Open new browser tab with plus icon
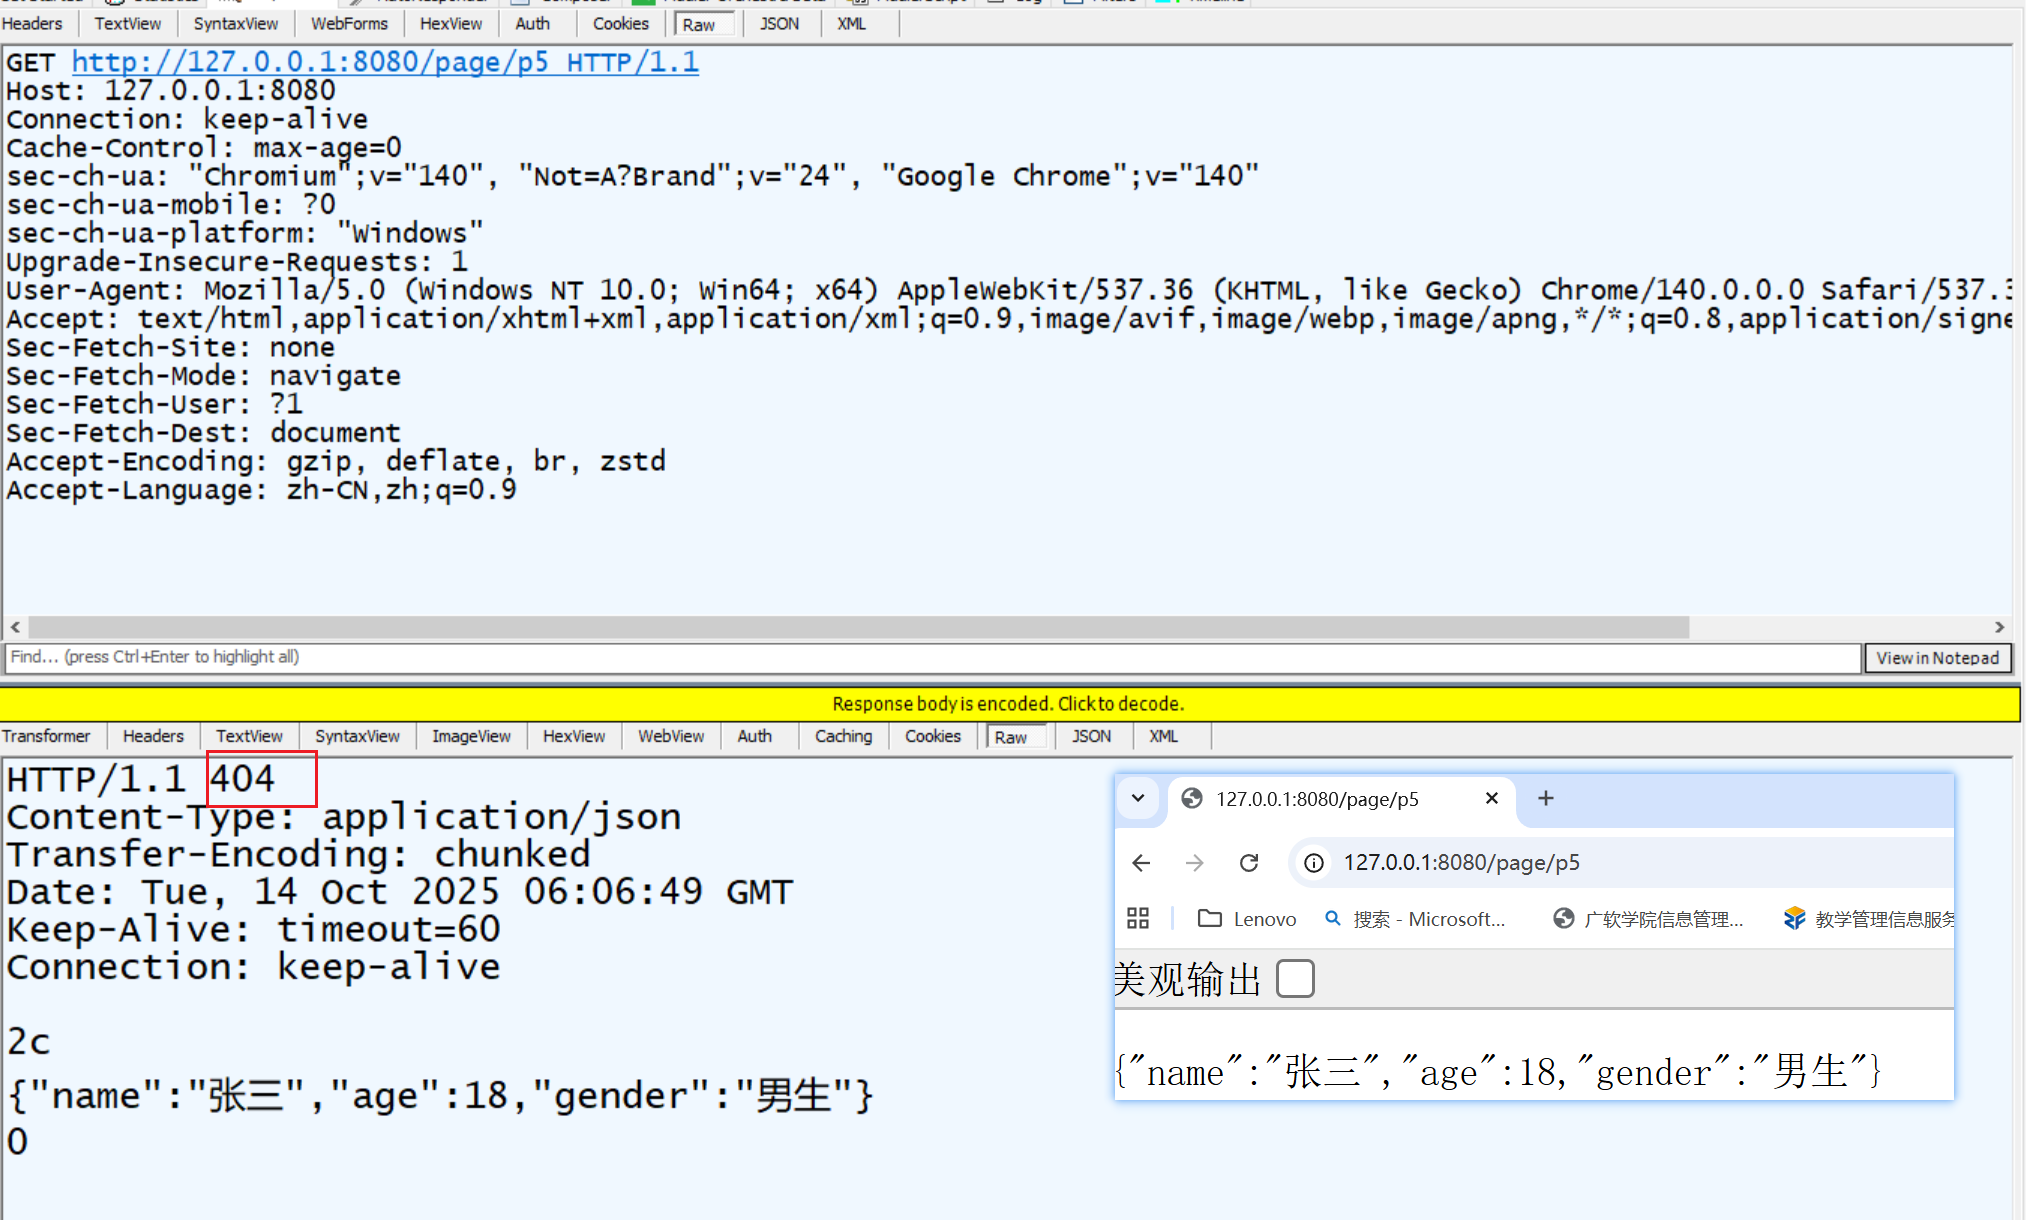 (x=1545, y=798)
